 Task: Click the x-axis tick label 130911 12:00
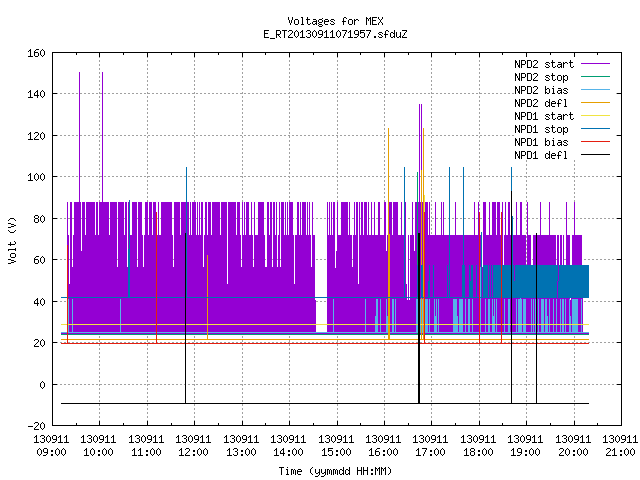pyautogui.click(x=193, y=446)
